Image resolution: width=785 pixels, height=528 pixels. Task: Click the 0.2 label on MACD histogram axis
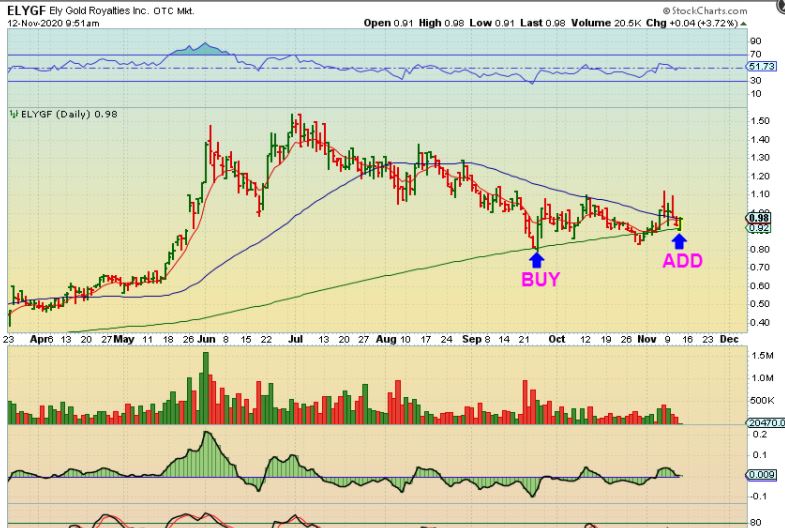pos(760,434)
